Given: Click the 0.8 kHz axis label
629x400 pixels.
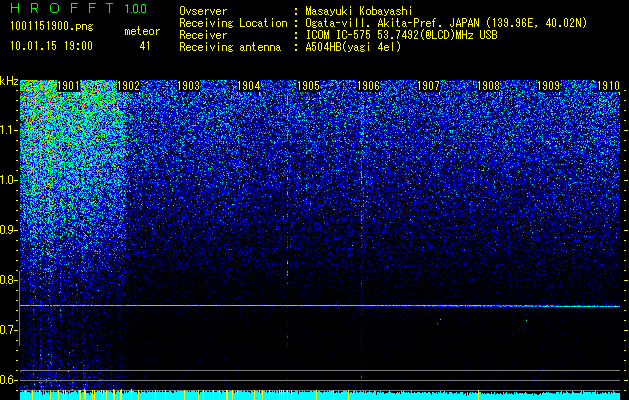Looking at the screenshot, I should (x=8, y=280).
